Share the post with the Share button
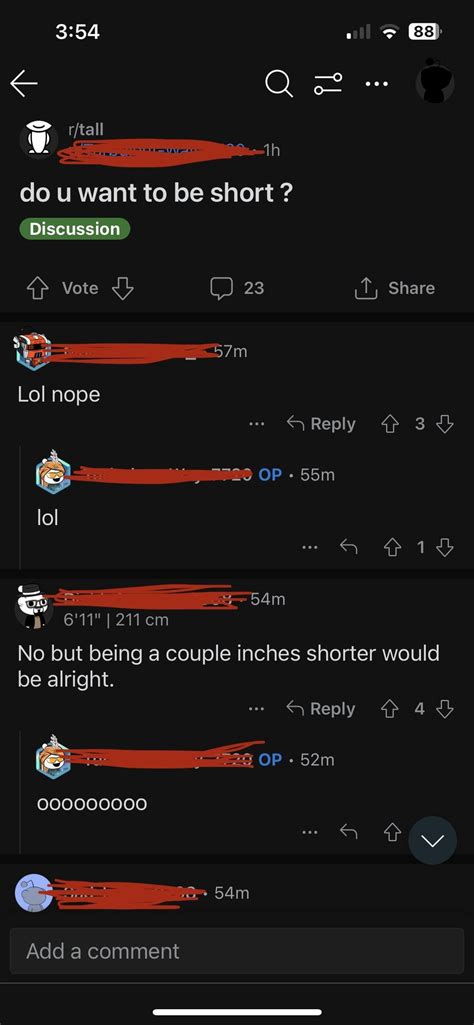The height and width of the screenshot is (1025, 474). tap(394, 288)
